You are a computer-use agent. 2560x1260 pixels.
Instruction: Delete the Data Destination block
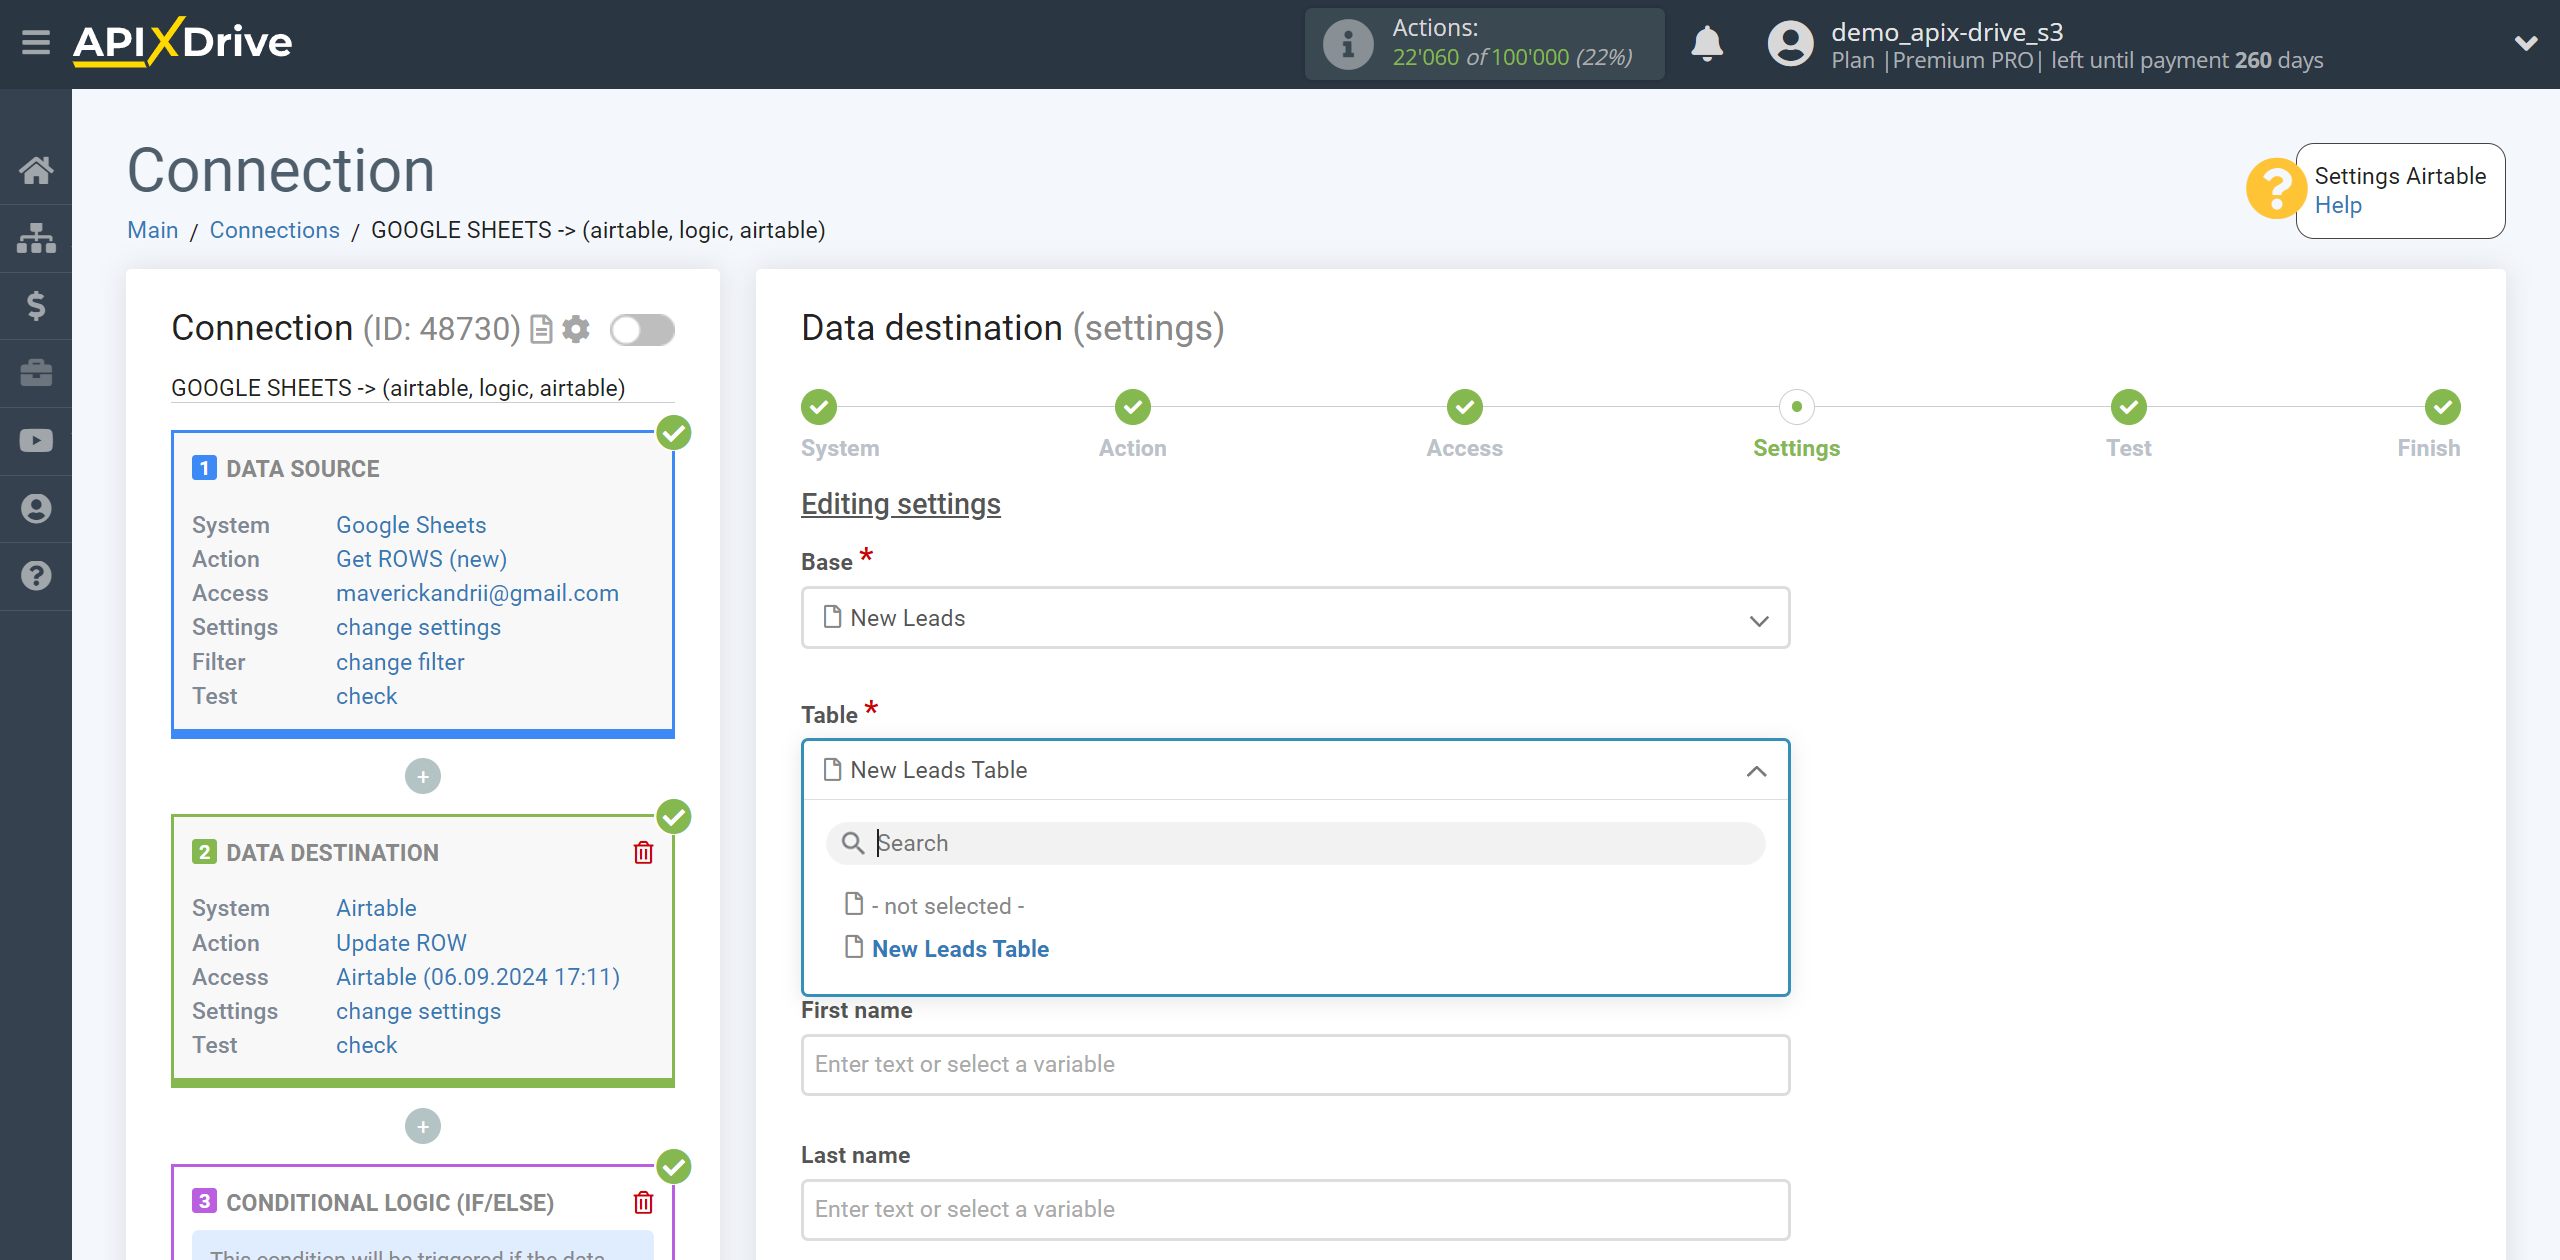coord(643,853)
